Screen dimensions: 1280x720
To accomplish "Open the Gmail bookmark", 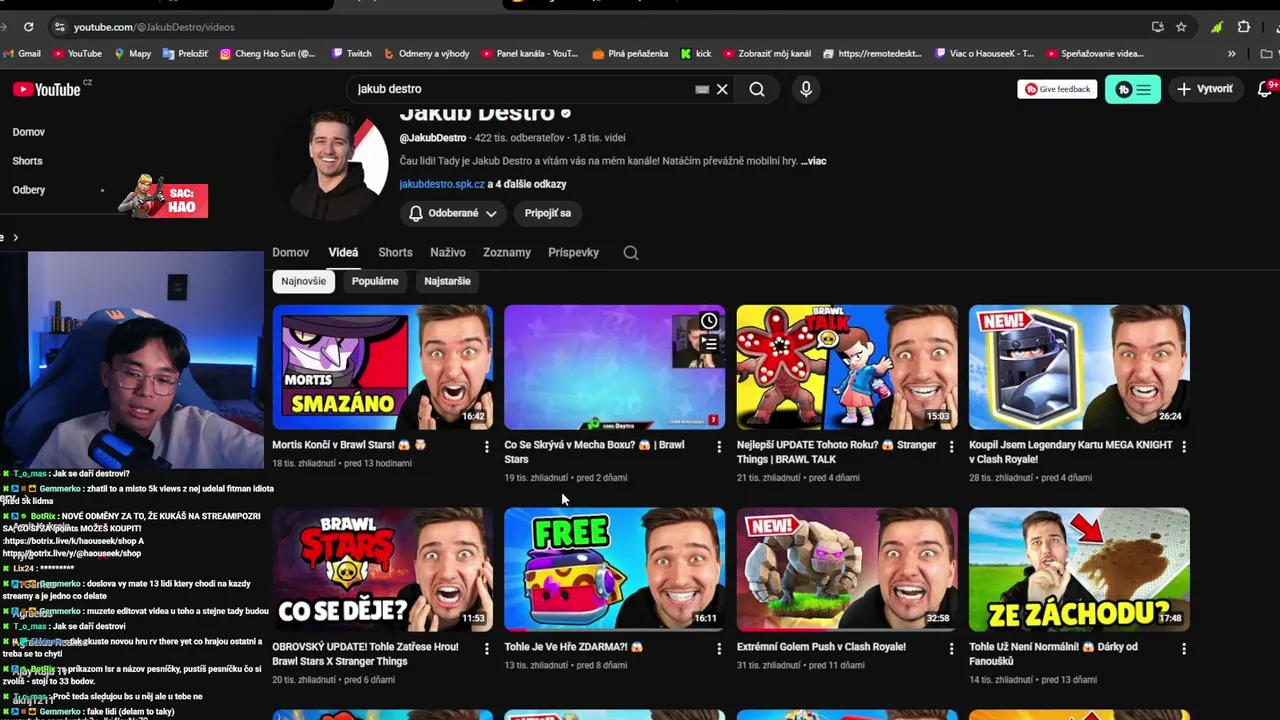I will (22, 54).
